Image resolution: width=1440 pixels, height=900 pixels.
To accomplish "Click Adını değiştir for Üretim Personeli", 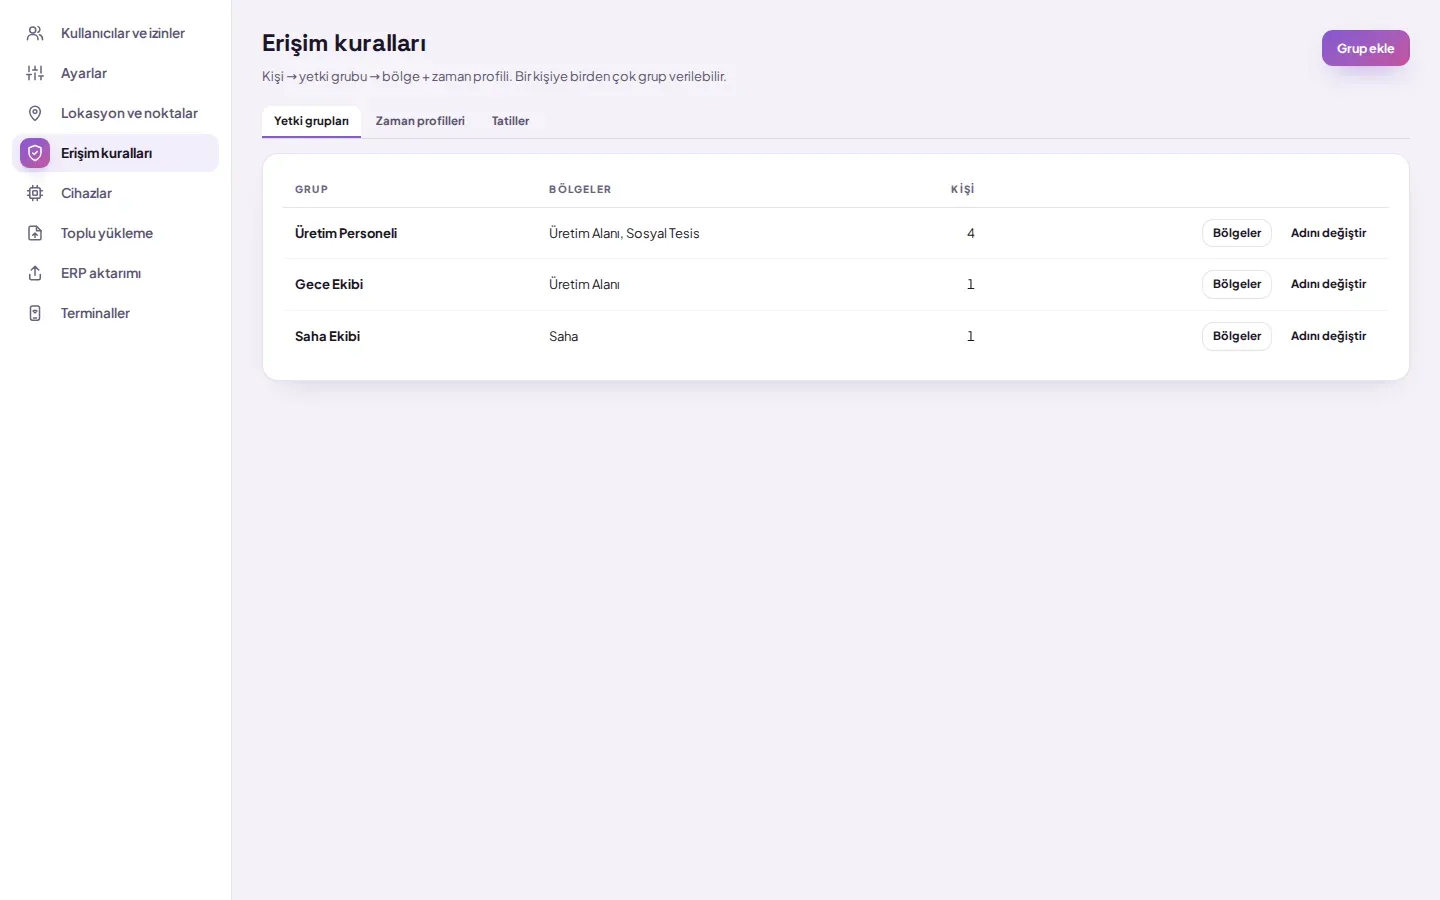I will pos(1328,233).
